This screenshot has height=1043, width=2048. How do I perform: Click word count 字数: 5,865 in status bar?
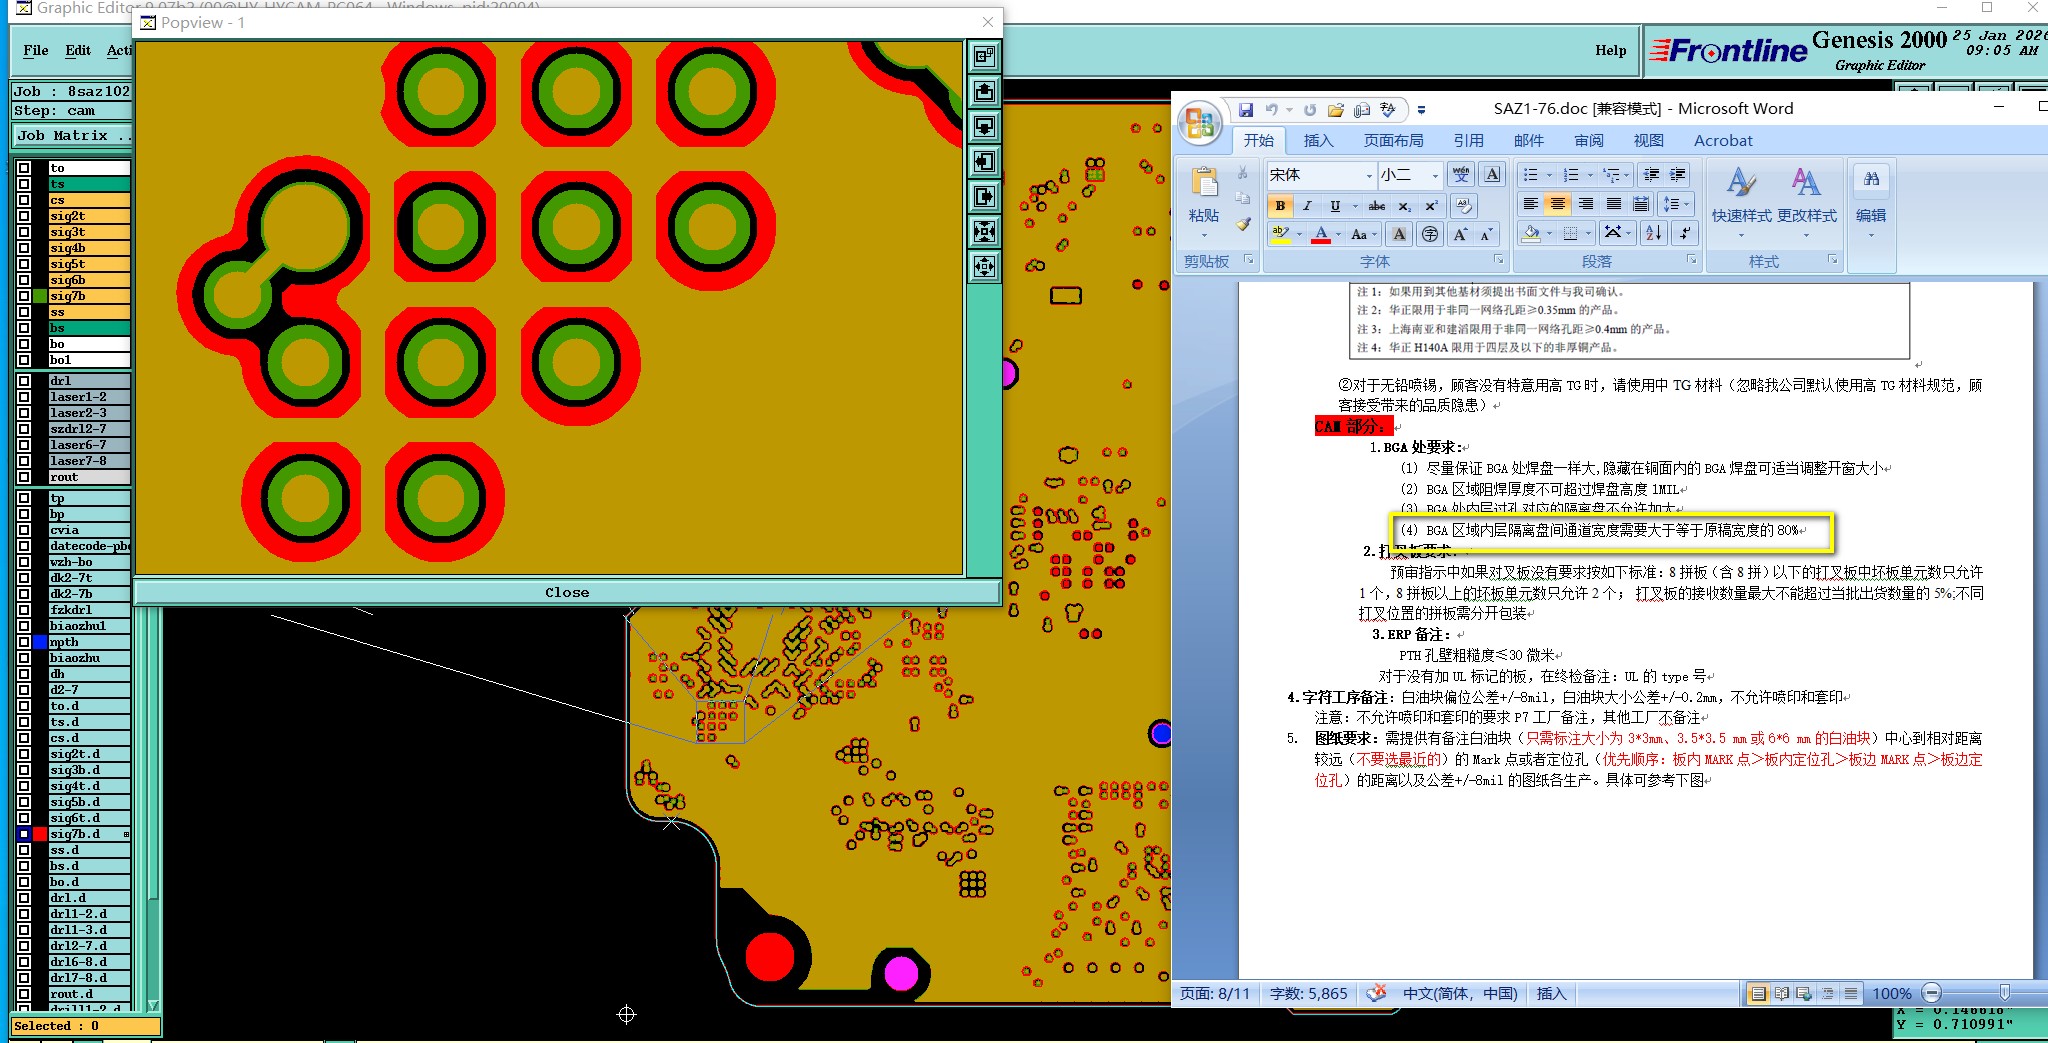pyautogui.click(x=1309, y=994)
